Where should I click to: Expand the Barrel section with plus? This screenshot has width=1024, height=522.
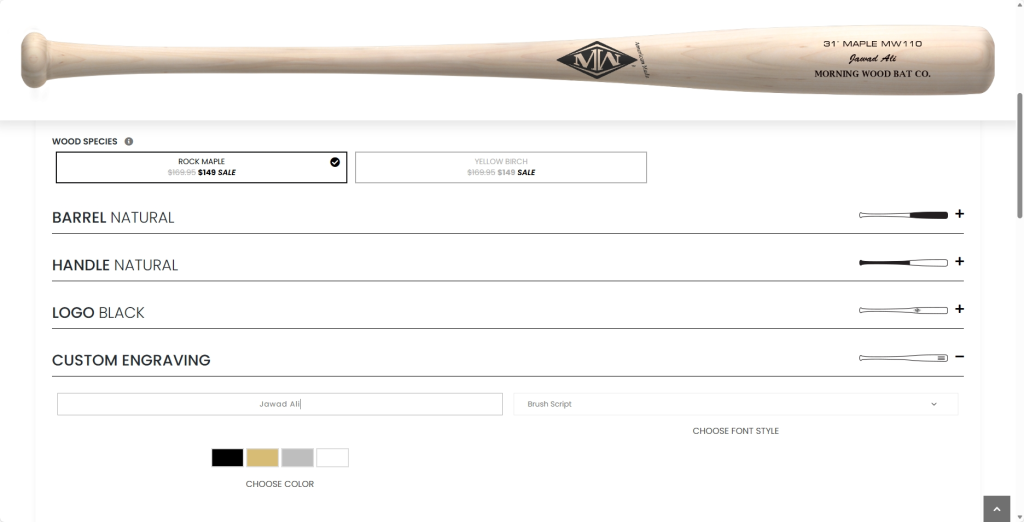[x=959, y=214]
